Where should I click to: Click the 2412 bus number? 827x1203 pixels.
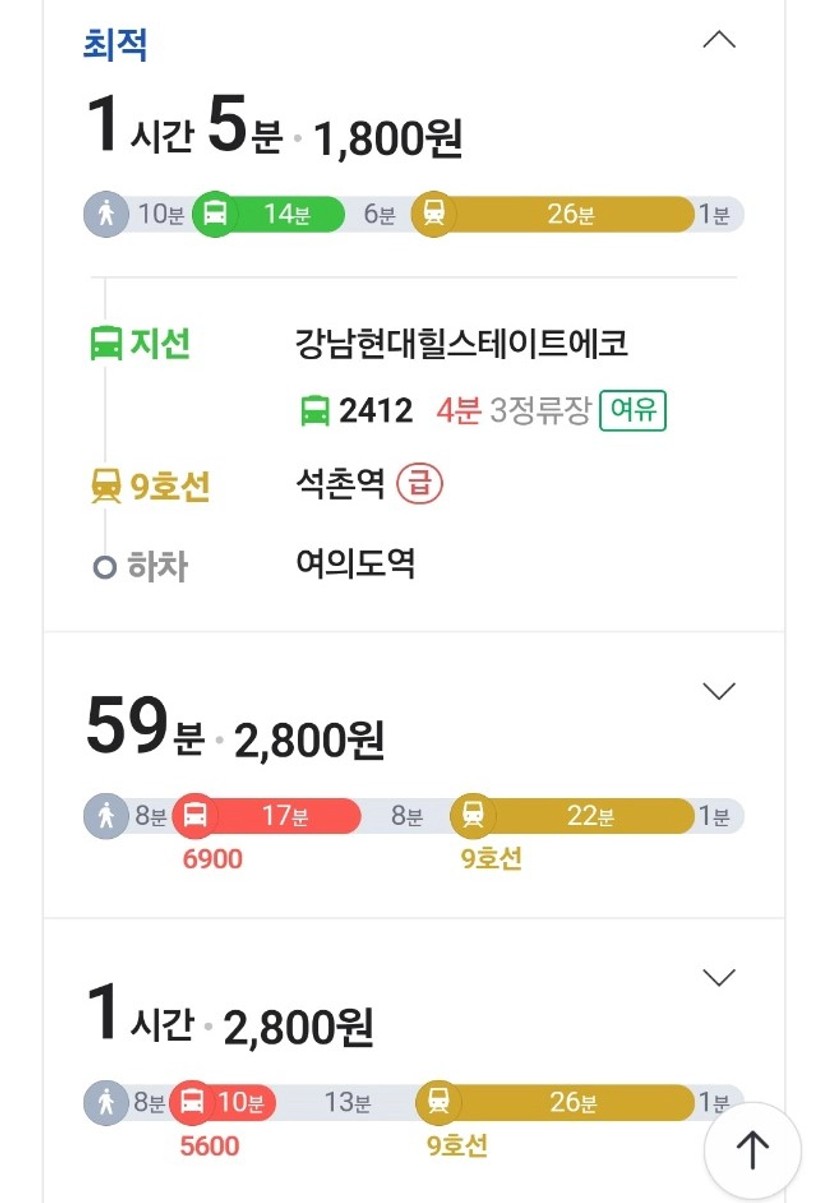tap(376, 411)
